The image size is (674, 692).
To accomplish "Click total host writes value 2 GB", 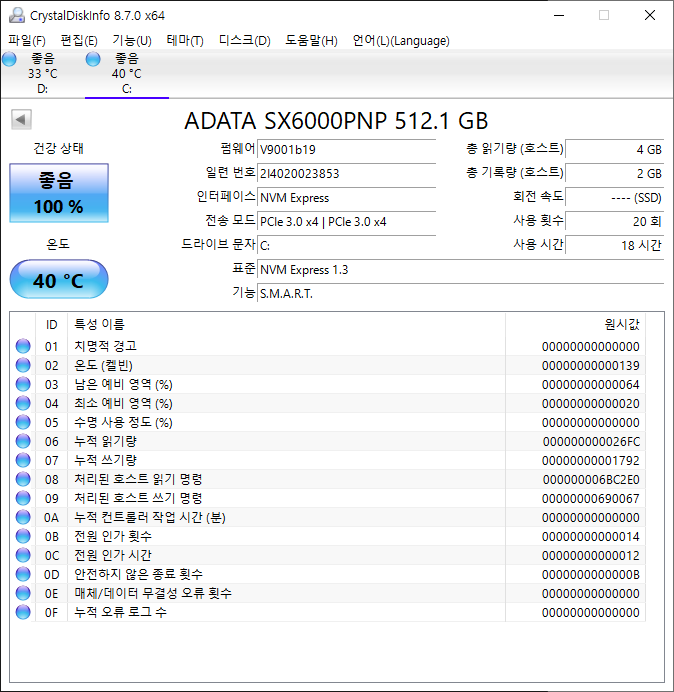I will (x=614, y=173).
